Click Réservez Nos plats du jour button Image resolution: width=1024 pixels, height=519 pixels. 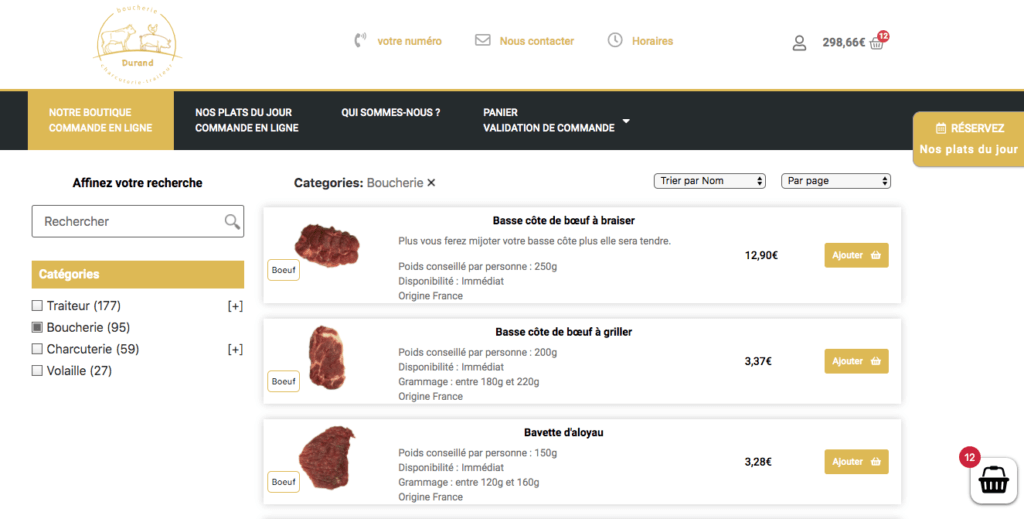pos(968,138)
